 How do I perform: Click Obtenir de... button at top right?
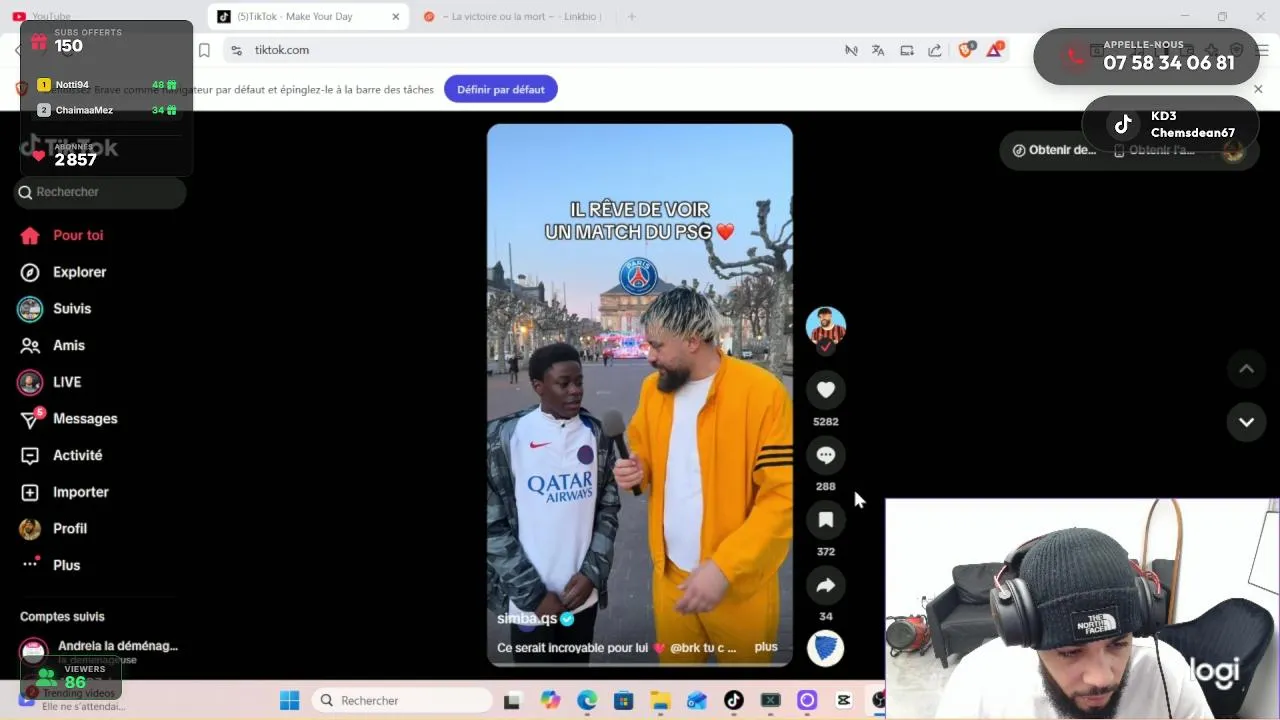point(1054,150)
